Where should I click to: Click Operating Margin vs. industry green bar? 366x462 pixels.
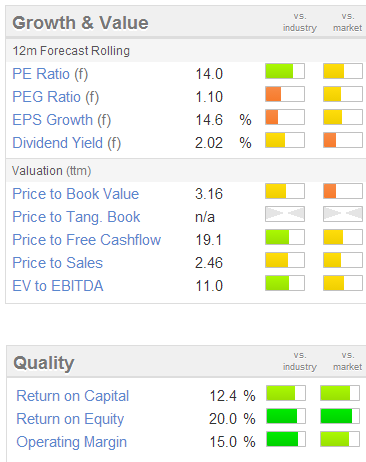[286, 439]
